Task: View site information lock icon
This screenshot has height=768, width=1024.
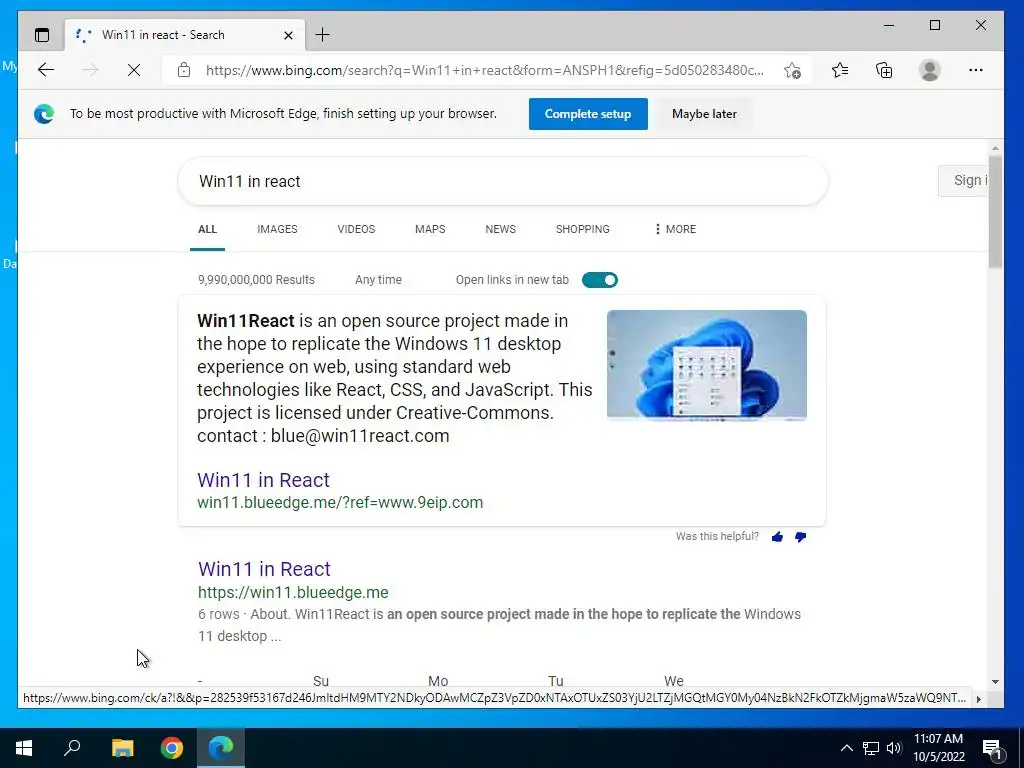Action: pyautogui.click(x=184, y=70)
